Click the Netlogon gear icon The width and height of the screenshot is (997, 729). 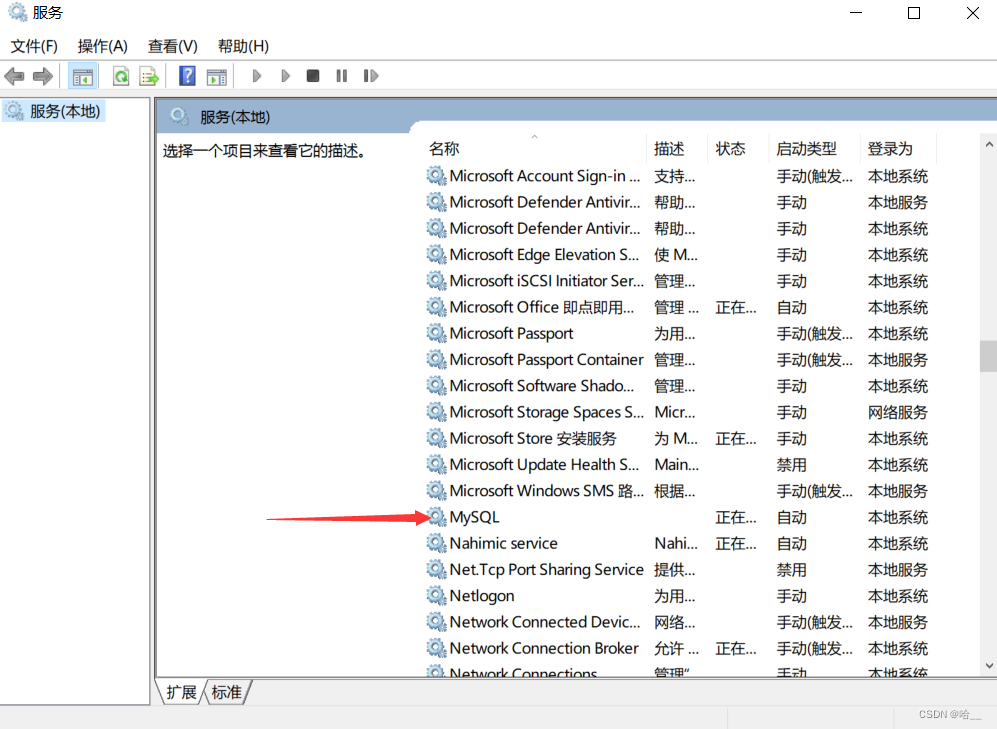436,596
